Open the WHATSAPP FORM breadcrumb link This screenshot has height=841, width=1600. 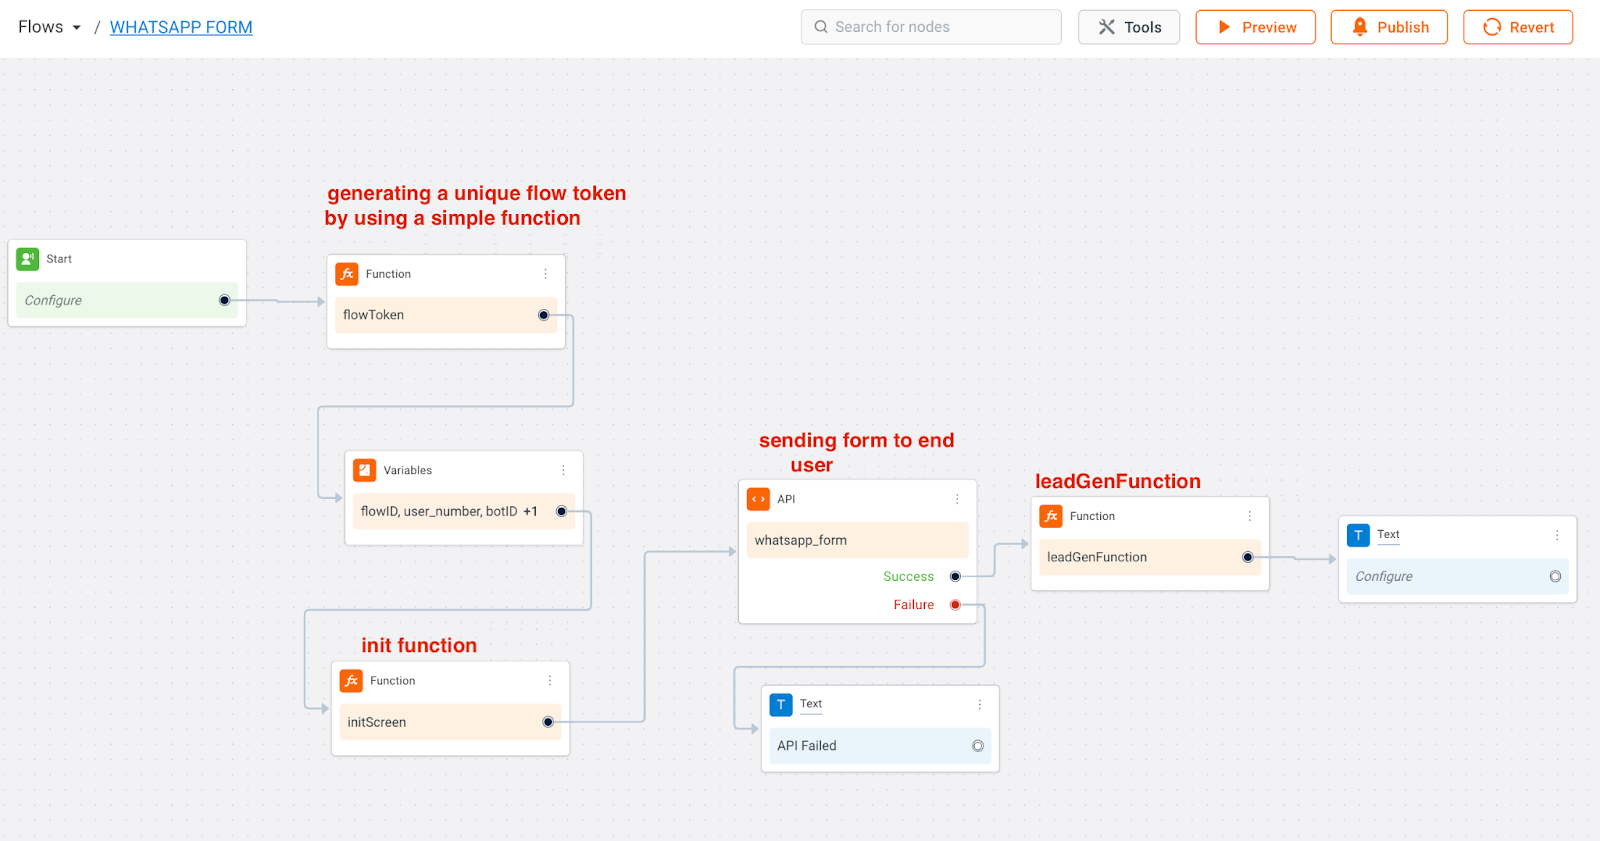pyautogui.click(x=181, y=27)
